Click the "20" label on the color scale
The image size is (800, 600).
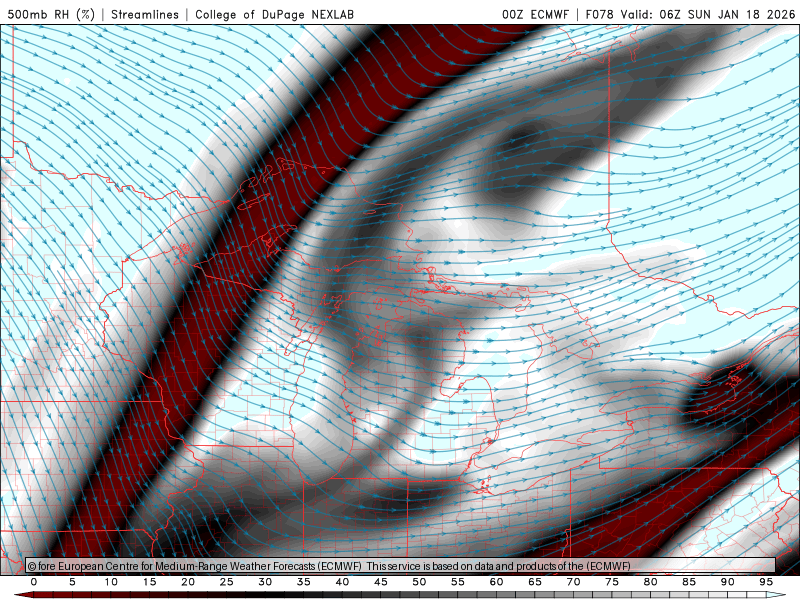[188, 582]
